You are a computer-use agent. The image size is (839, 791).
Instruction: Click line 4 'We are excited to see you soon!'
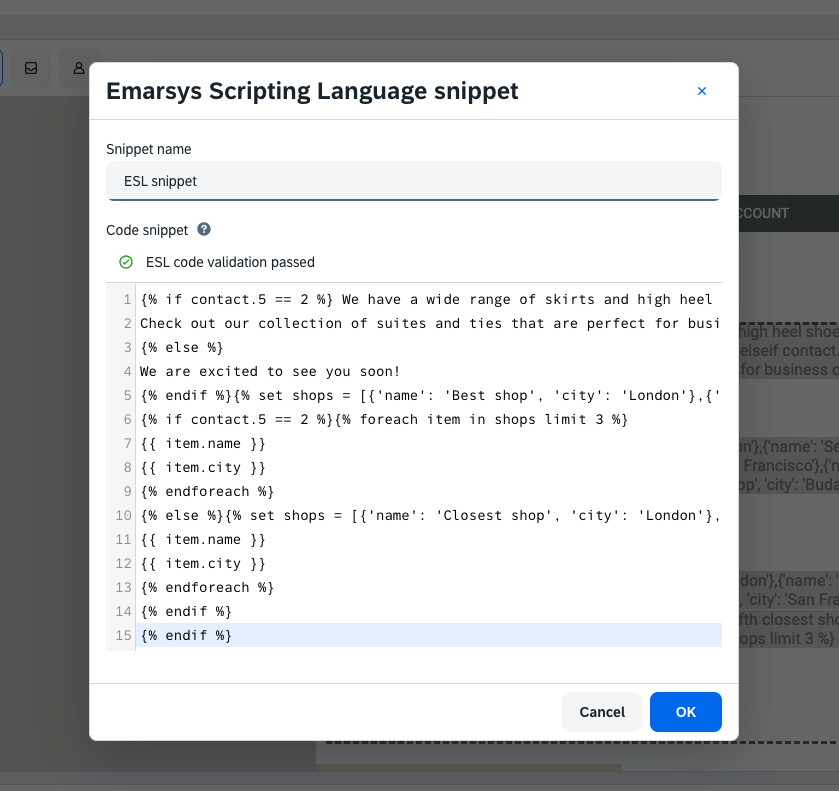pos(270,372)
